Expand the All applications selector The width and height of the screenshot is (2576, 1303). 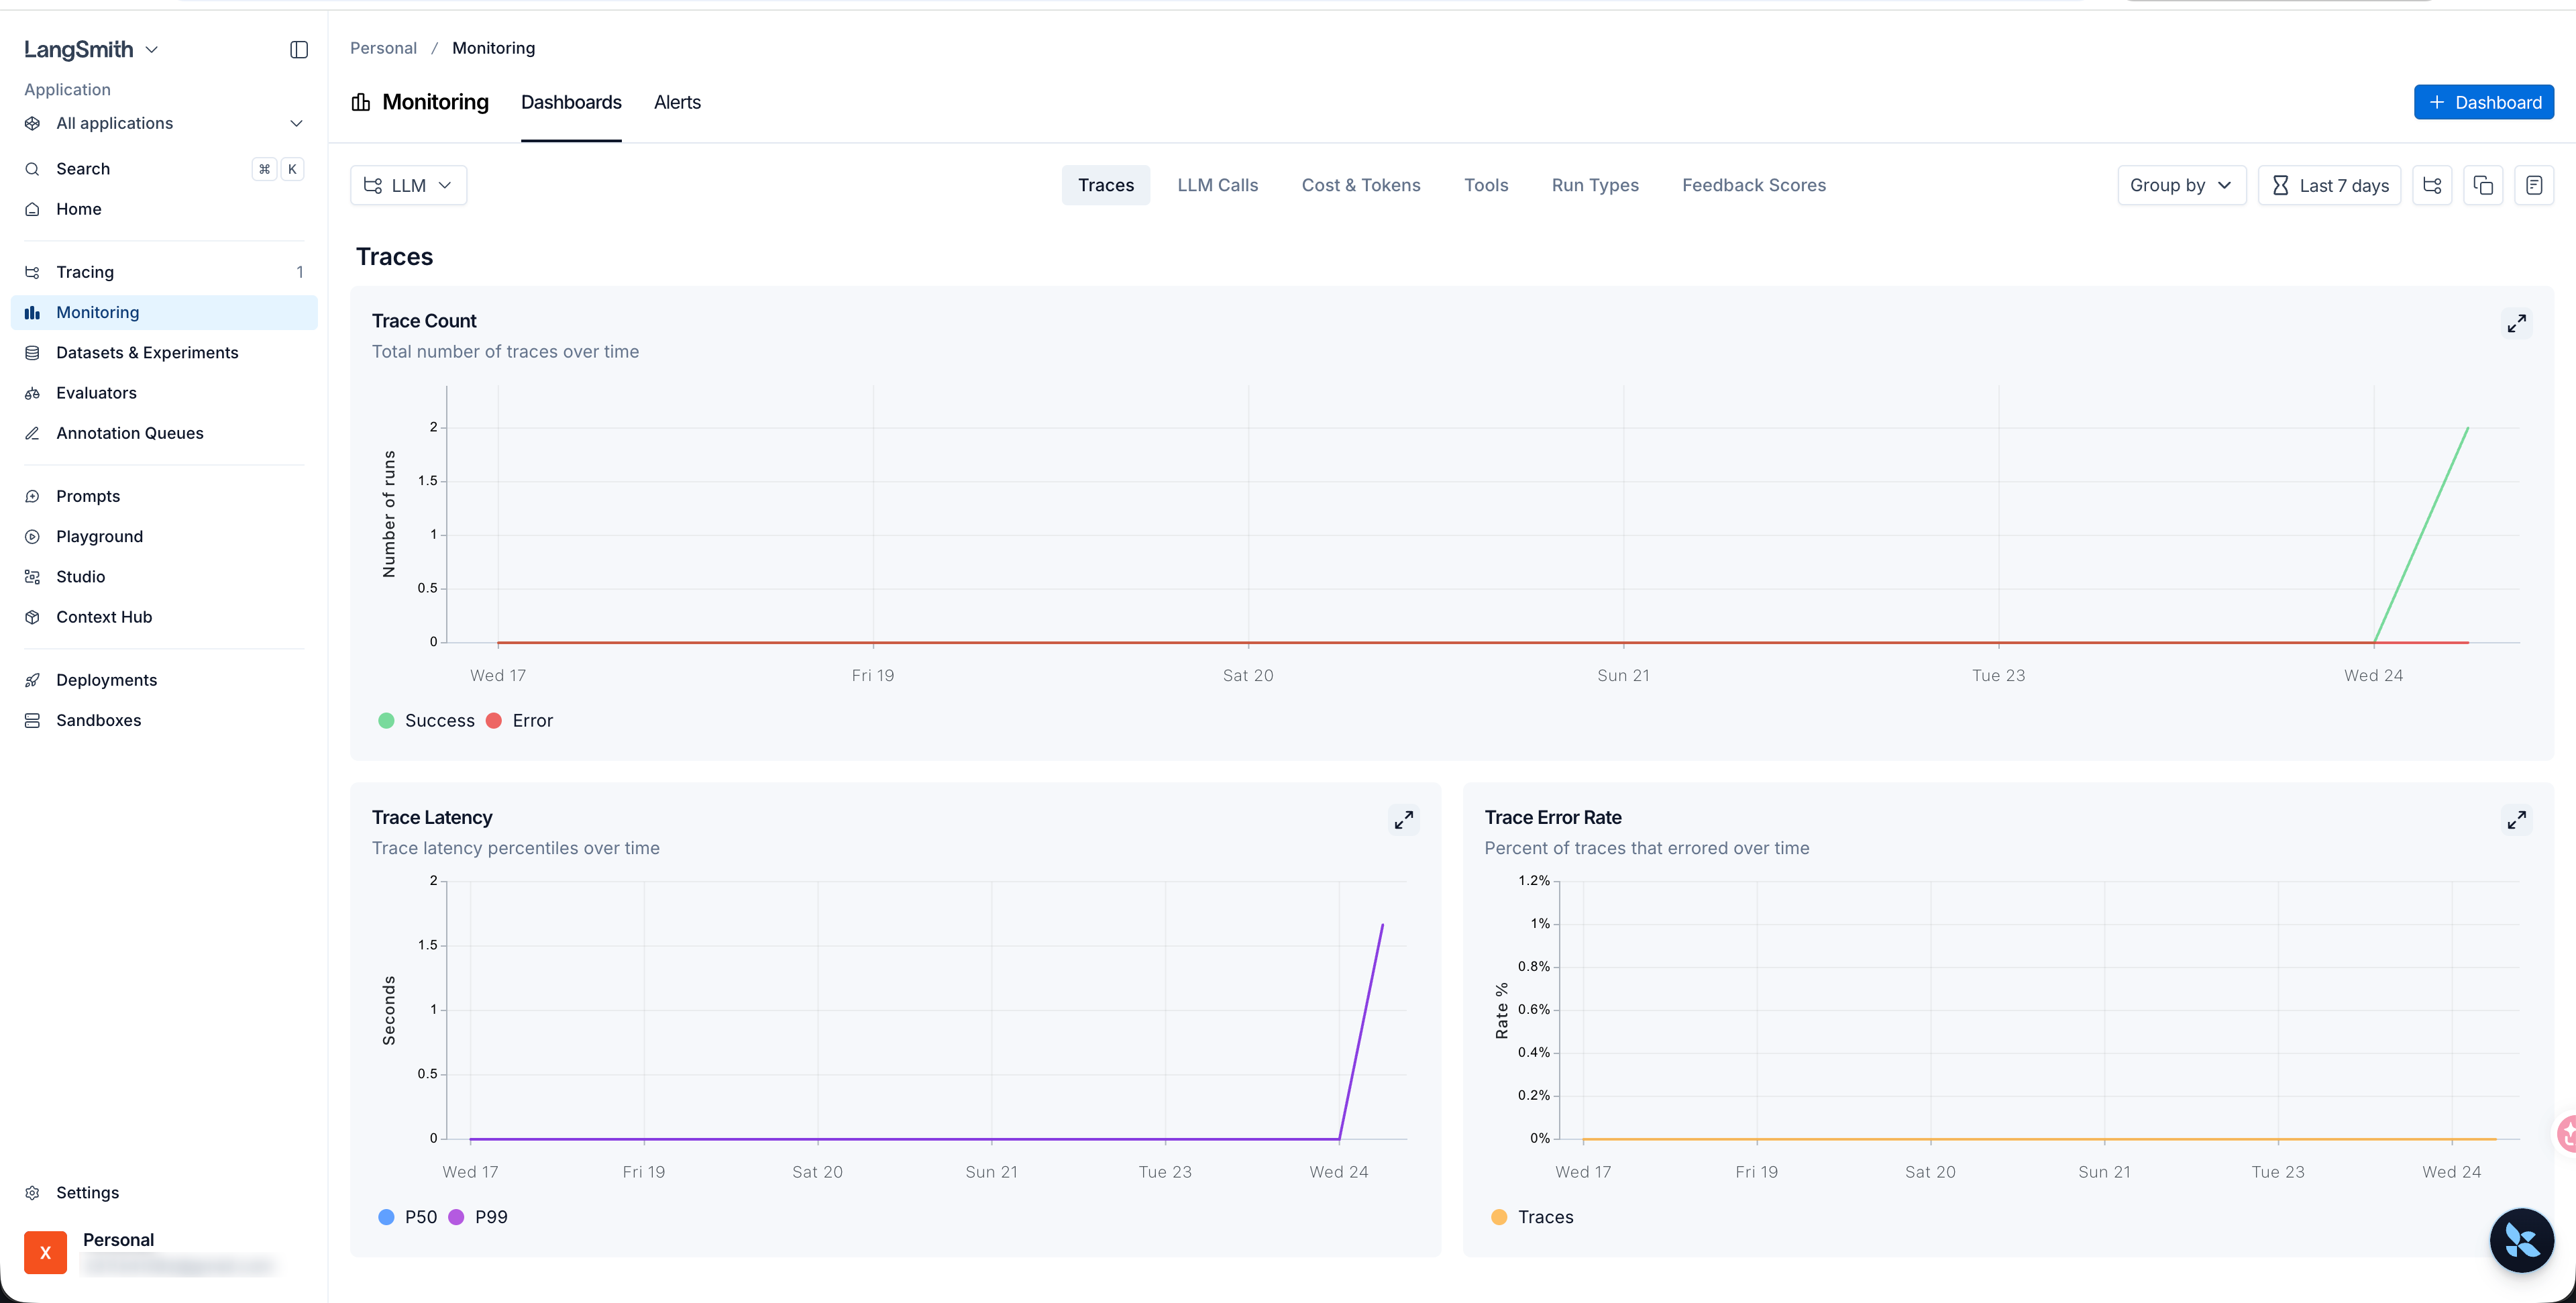[164, 123]
